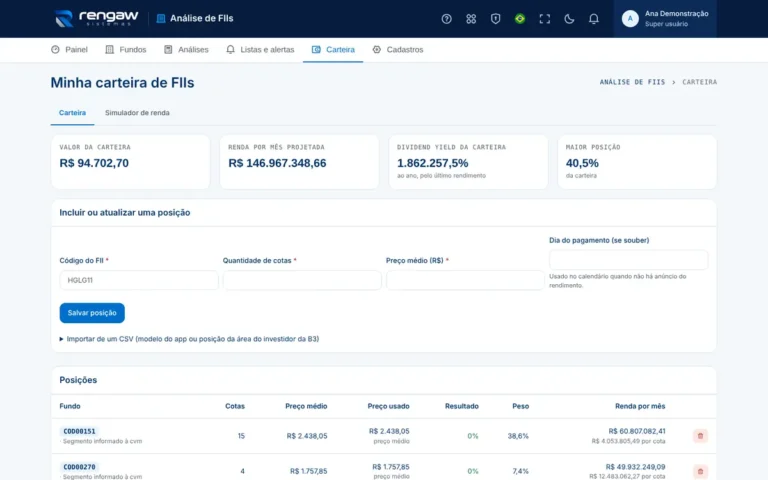The image size is (768, 480).
Task: Click the Dia do pagamento field
Action: 628,260
